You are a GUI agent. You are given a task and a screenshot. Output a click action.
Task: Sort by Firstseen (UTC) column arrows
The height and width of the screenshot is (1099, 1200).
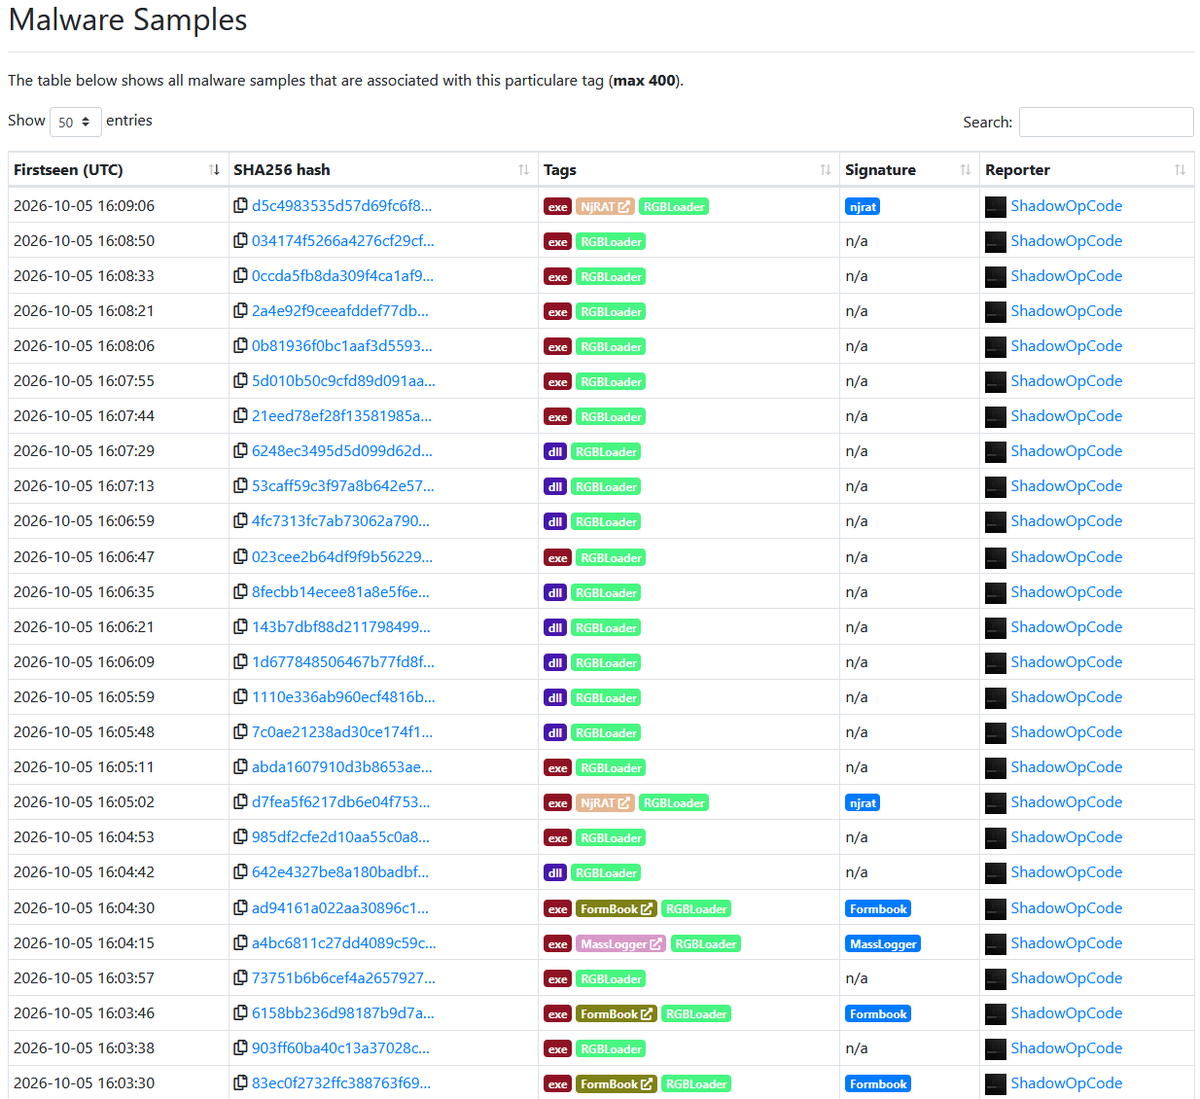[x=214, y=170]
